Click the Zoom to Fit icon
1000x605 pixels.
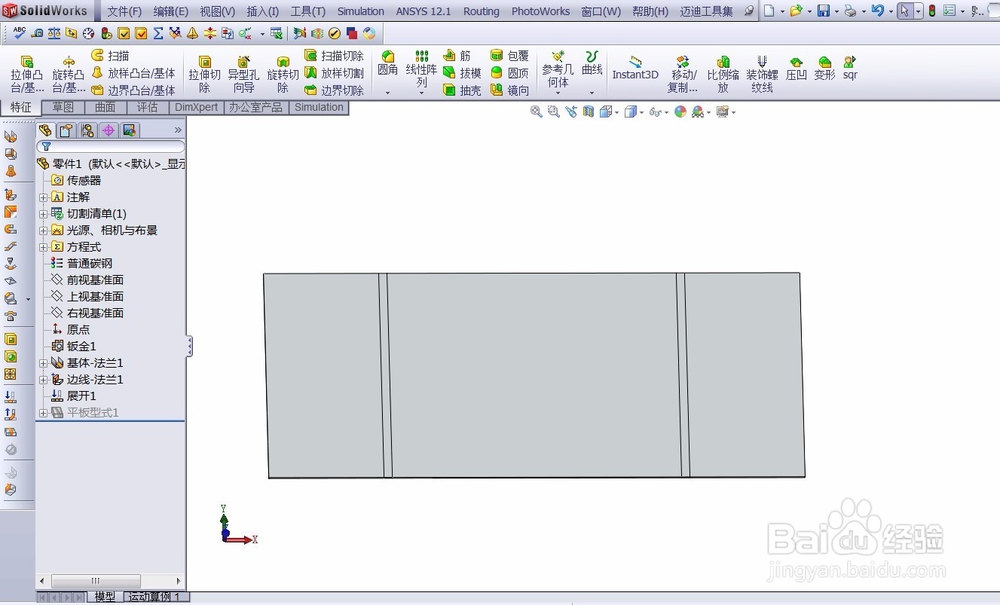tap(536, 112)
